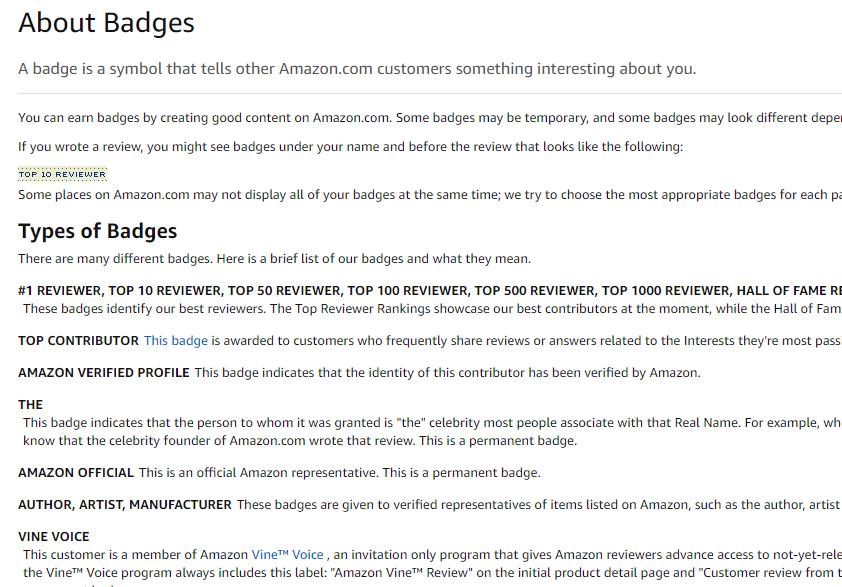The height and width of the screenshot is (587, 842).
Task: Click the AMAZON VERIFIED PROFILE label
Action: (x=104, y=373)
